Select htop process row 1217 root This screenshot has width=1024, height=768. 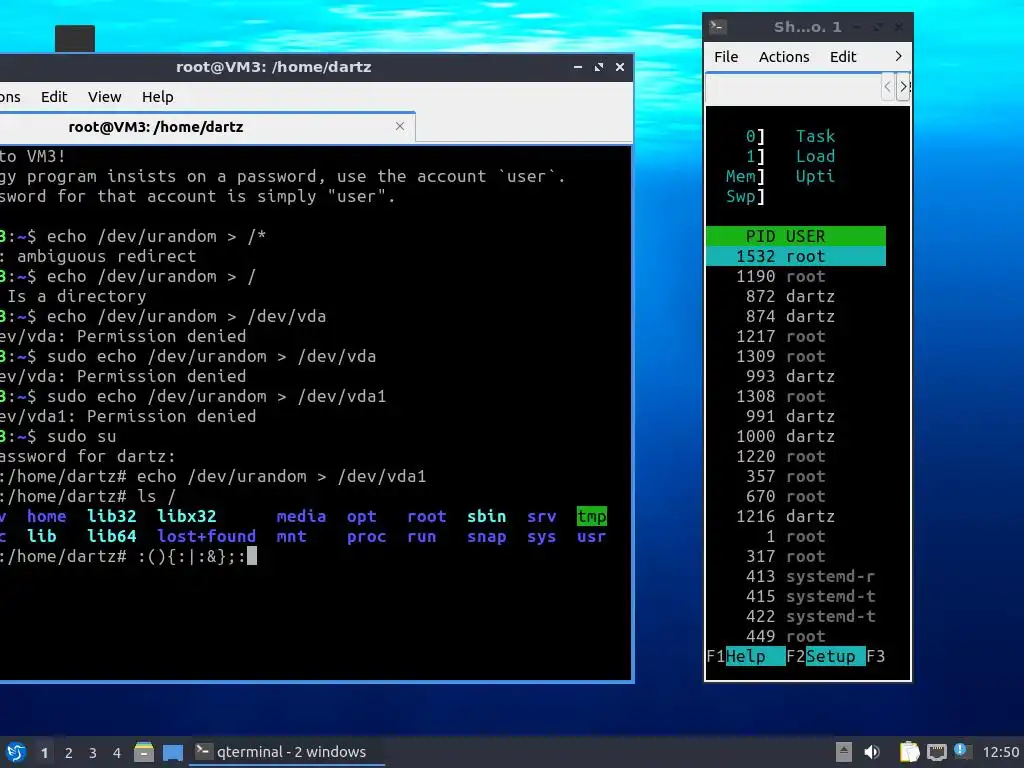(x=795, y=336)
